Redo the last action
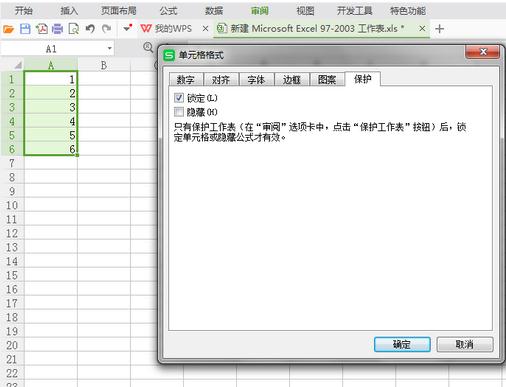Viewport: 506px width, 387px height. coord(106,29)
